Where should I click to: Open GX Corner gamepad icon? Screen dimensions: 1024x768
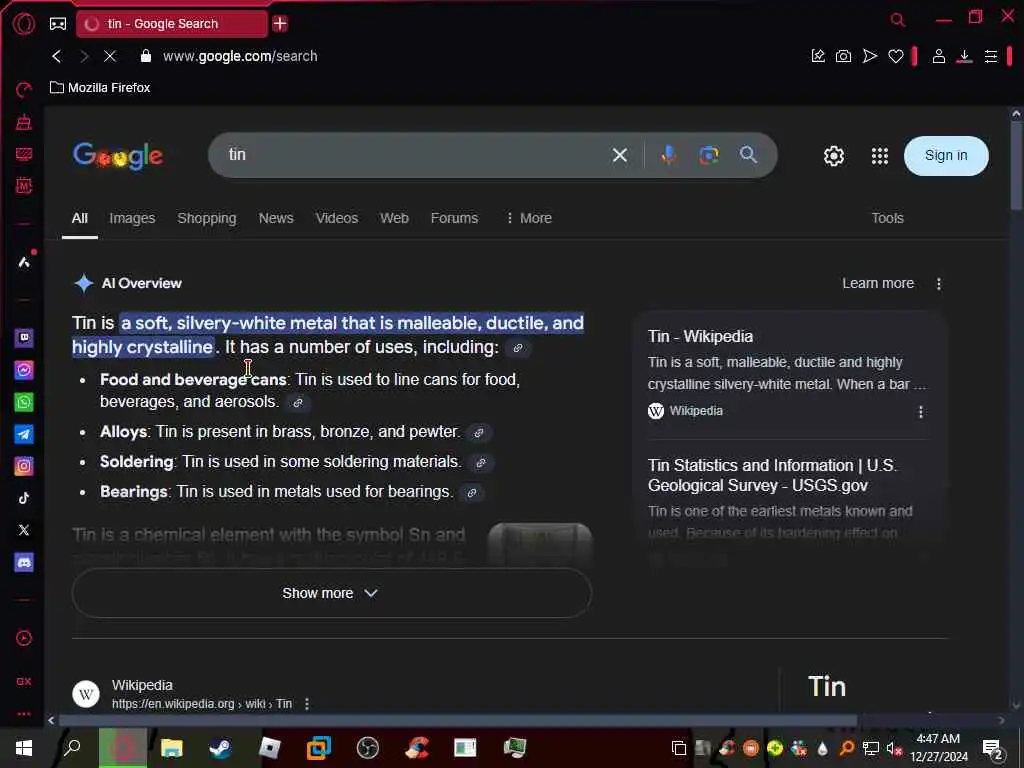[x=58, y=24]
